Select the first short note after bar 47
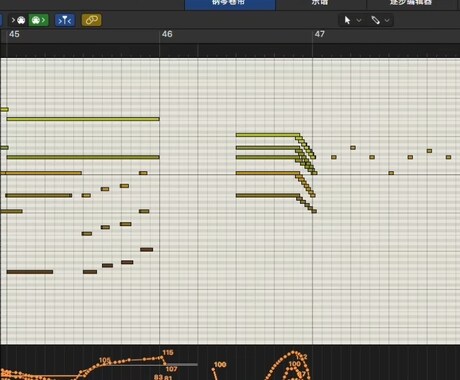This screenshot has width=460, height=380. click(x=334, y=157)
